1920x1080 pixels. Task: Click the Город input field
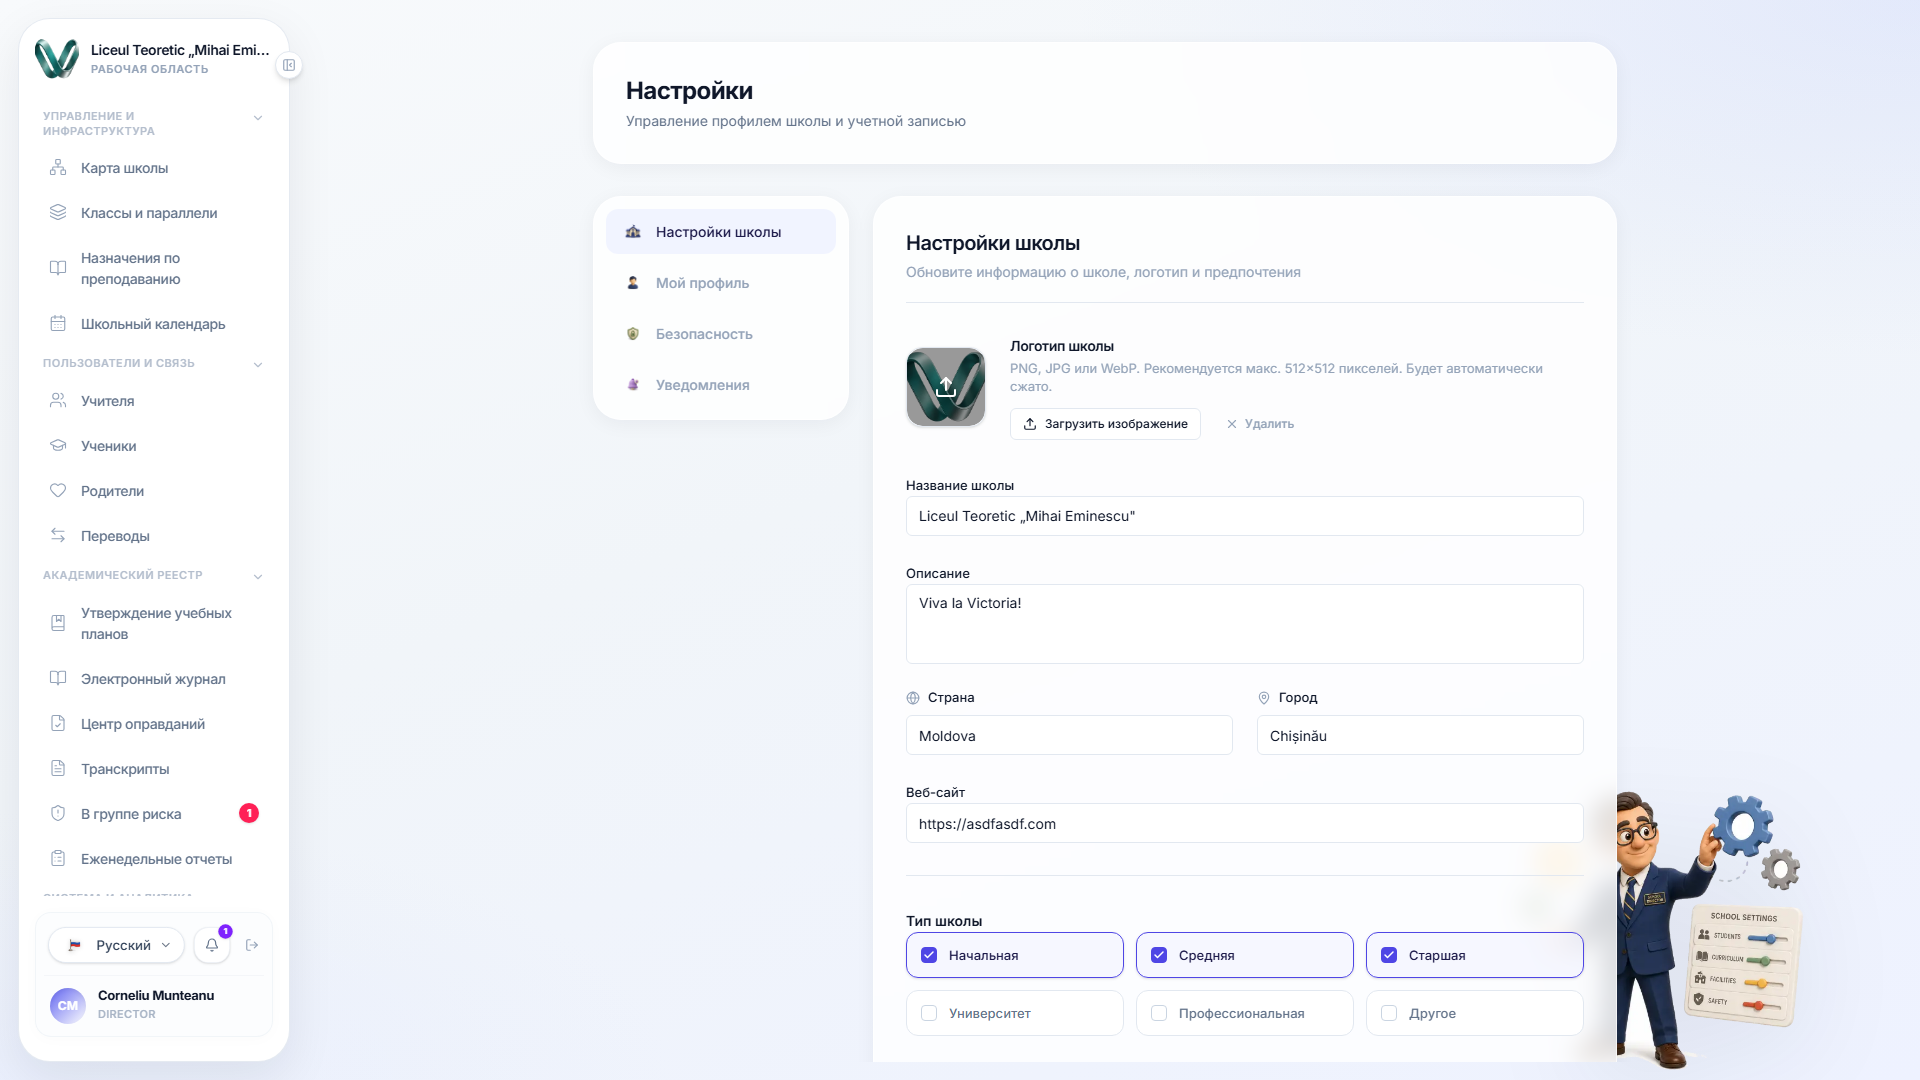pos(1420,736)
